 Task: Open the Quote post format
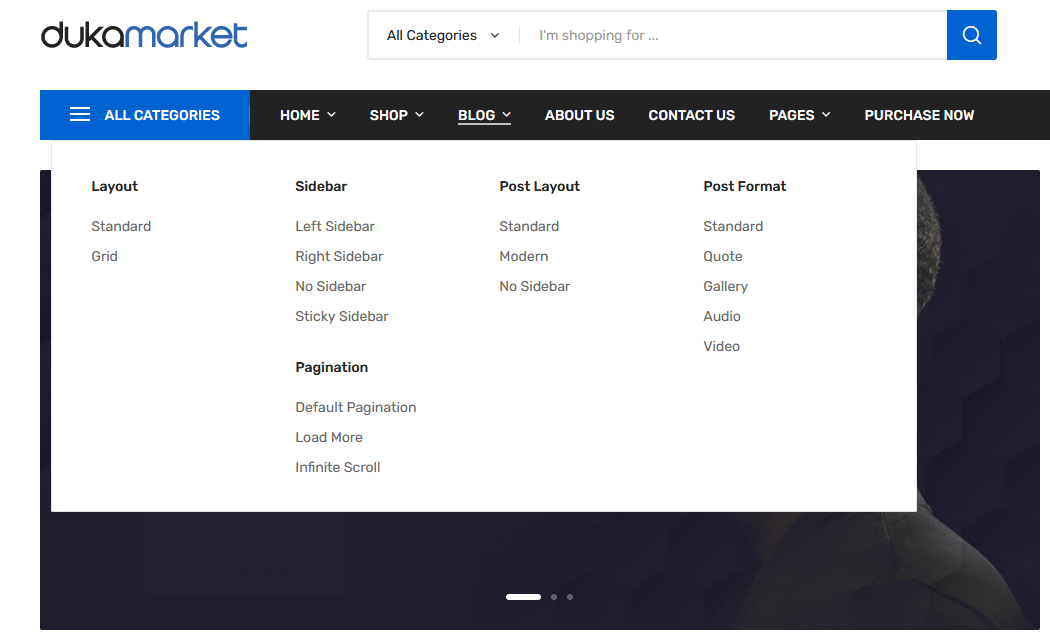click(723, 256)
